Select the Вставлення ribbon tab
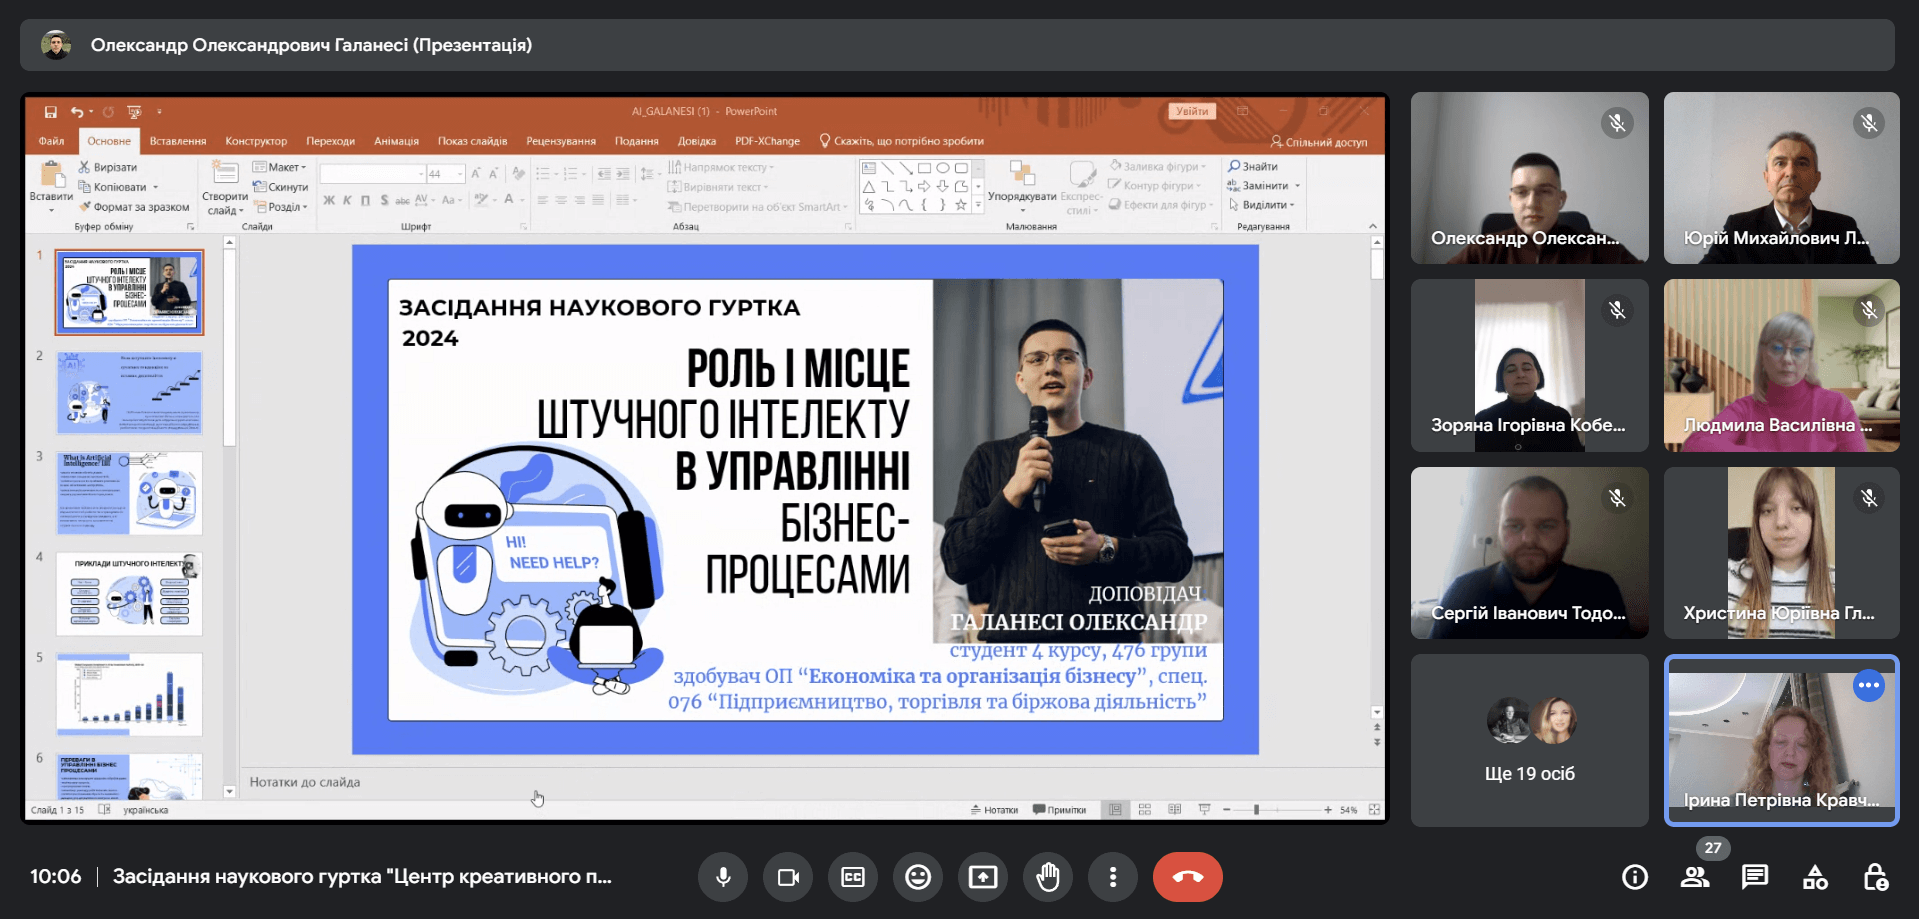The height and width of the screenshot is (919, 1919). click(178, 141)
